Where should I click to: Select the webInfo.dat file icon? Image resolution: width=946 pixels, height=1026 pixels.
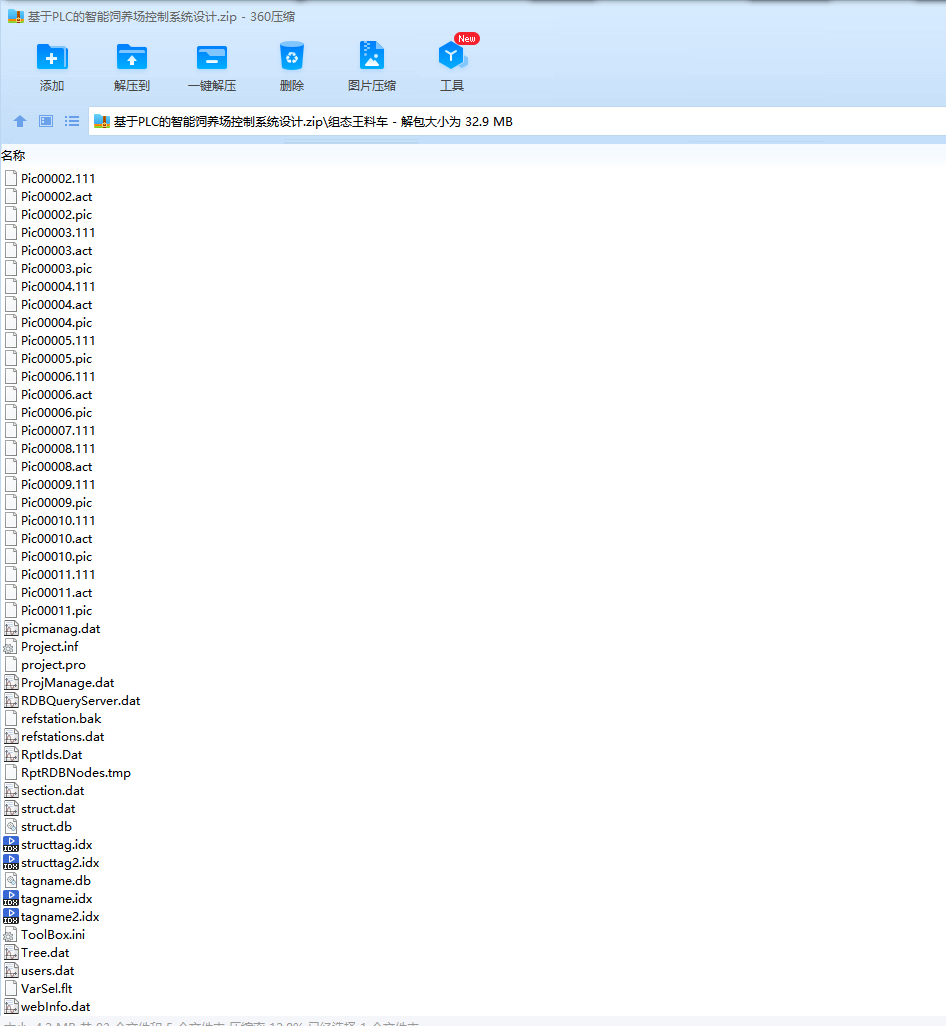pos(10,1006)
